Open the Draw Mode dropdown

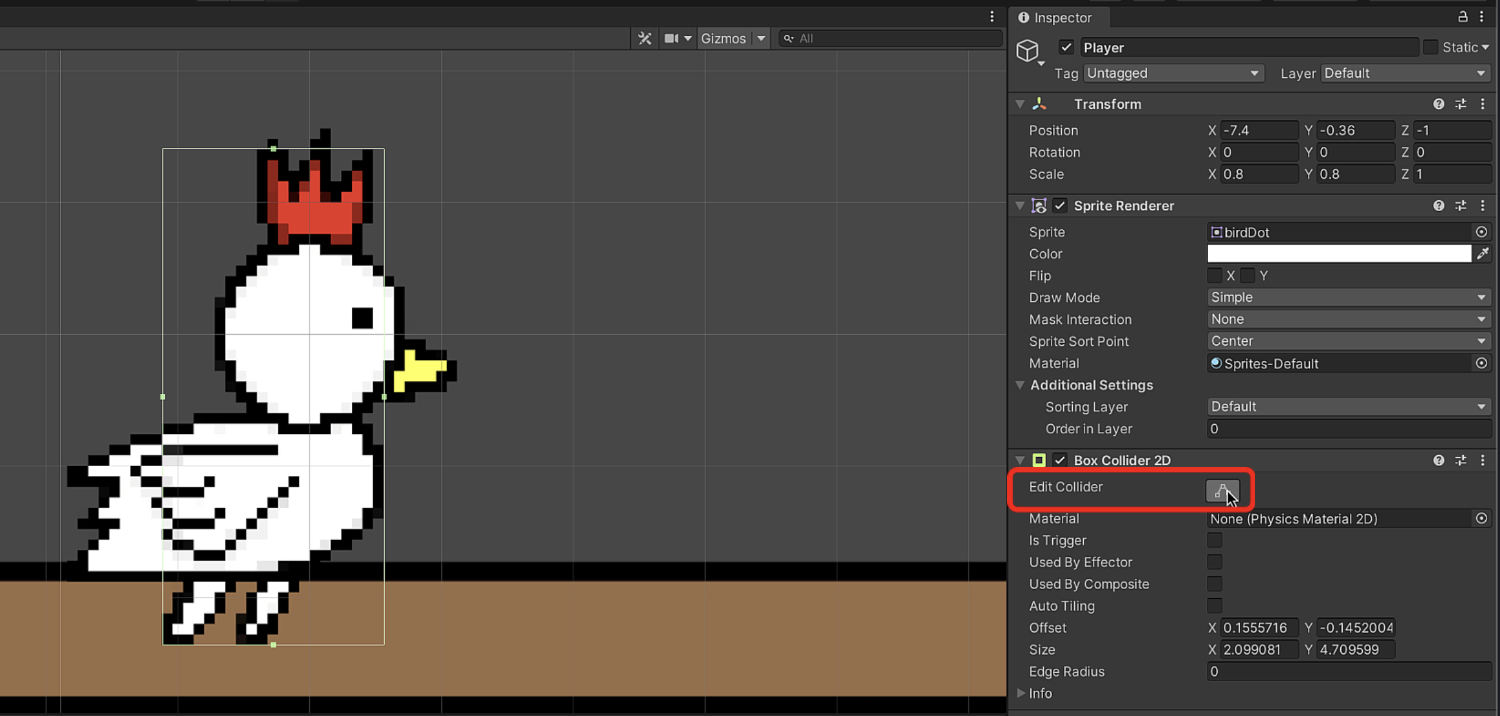[x=1349, y=297]
